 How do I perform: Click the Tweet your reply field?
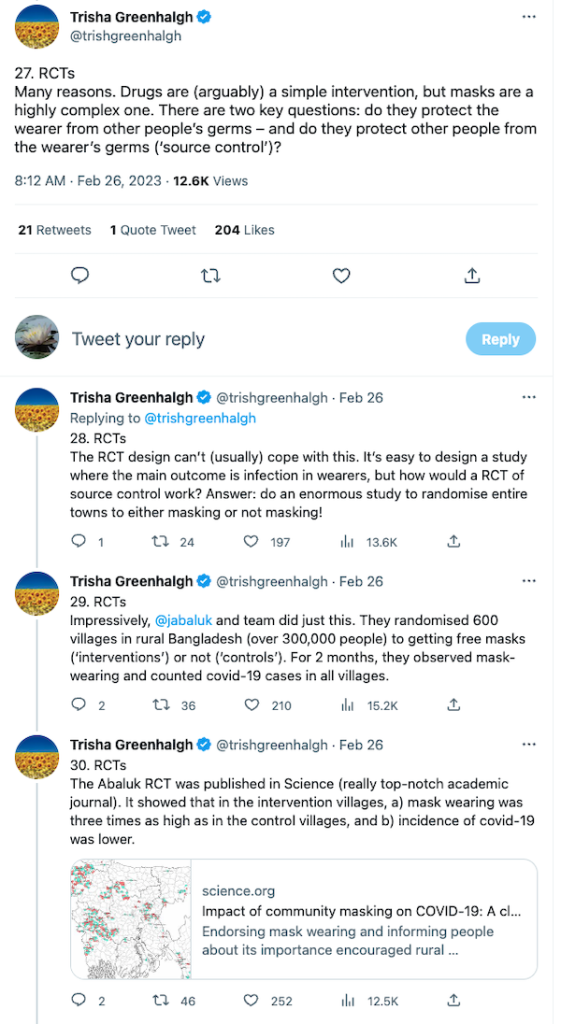point(261,339)
